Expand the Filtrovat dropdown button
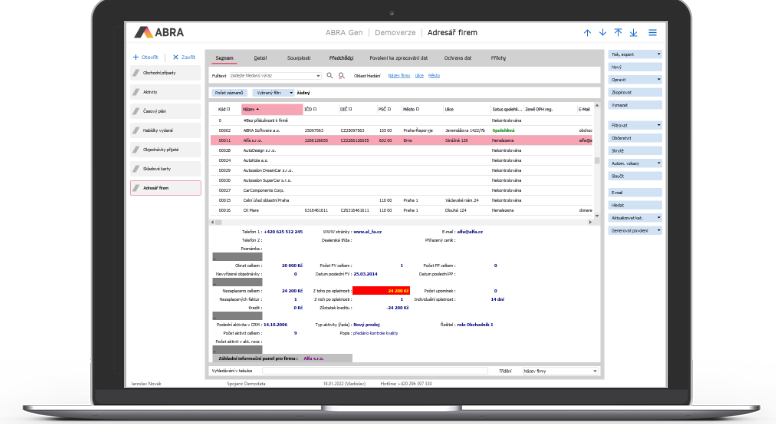 click(659, 125)
